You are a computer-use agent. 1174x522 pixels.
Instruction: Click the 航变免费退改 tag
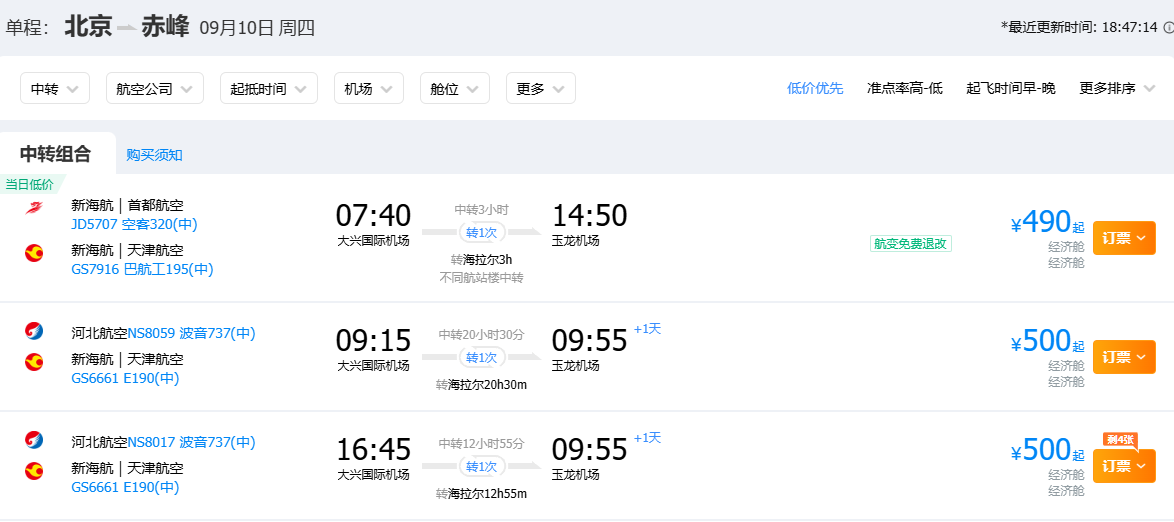point(910,243)
